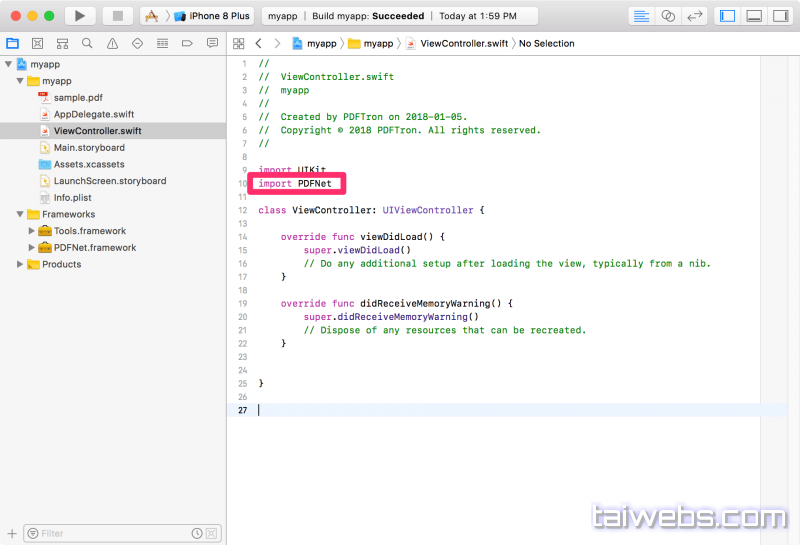Toggle the Navigator panel visibility
The height and width of the screenshot is (545, 800).
(x=727, y=16)
